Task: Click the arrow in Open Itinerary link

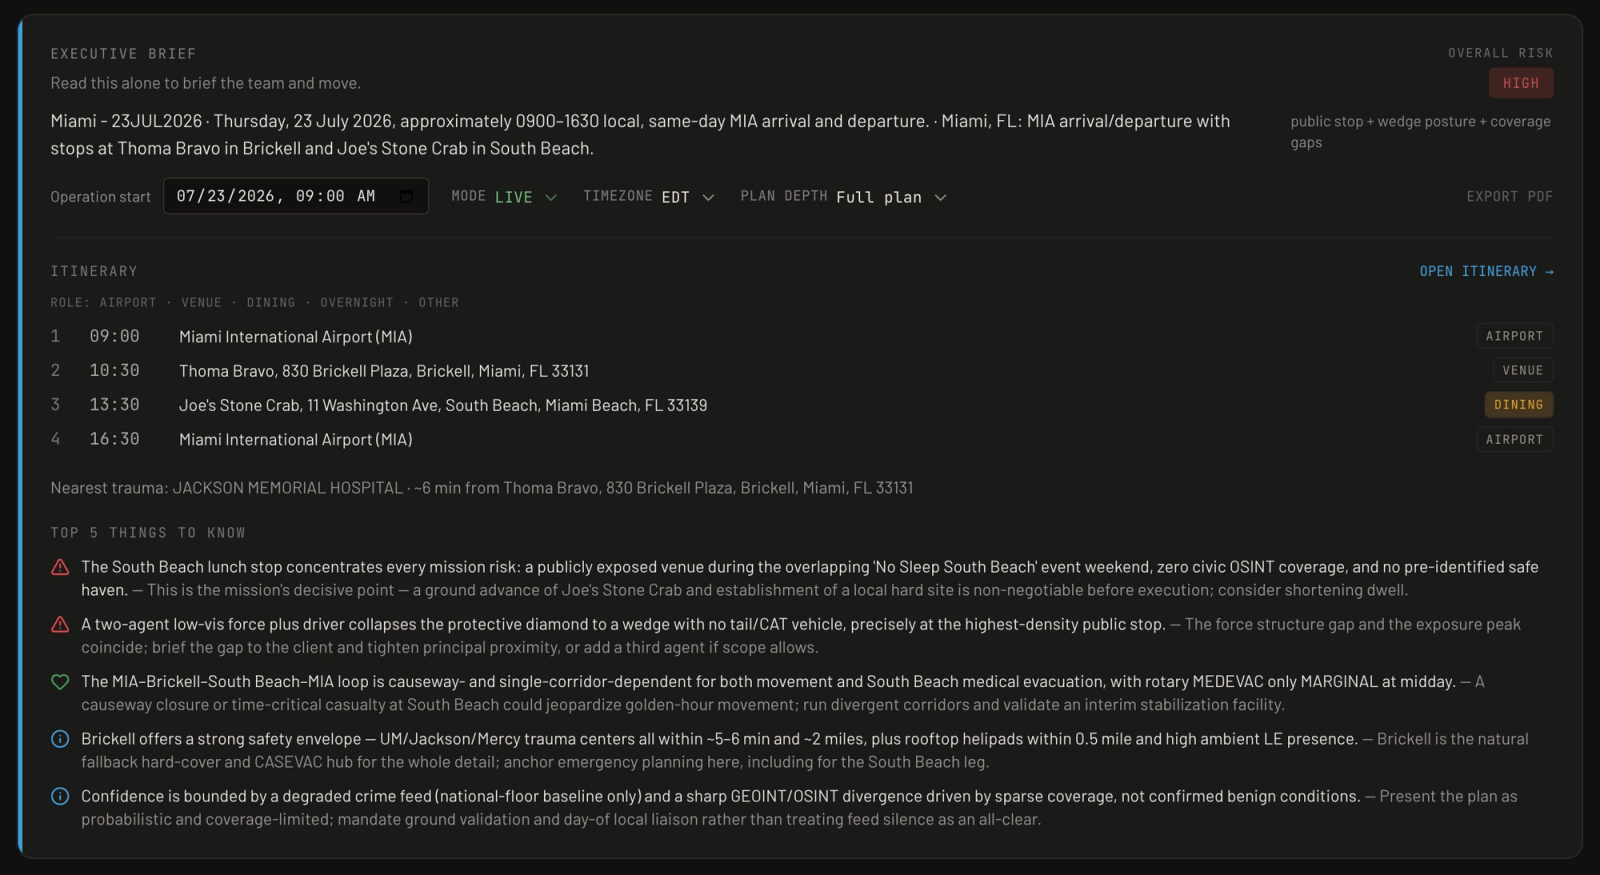Action: [x=1549, y=272]
